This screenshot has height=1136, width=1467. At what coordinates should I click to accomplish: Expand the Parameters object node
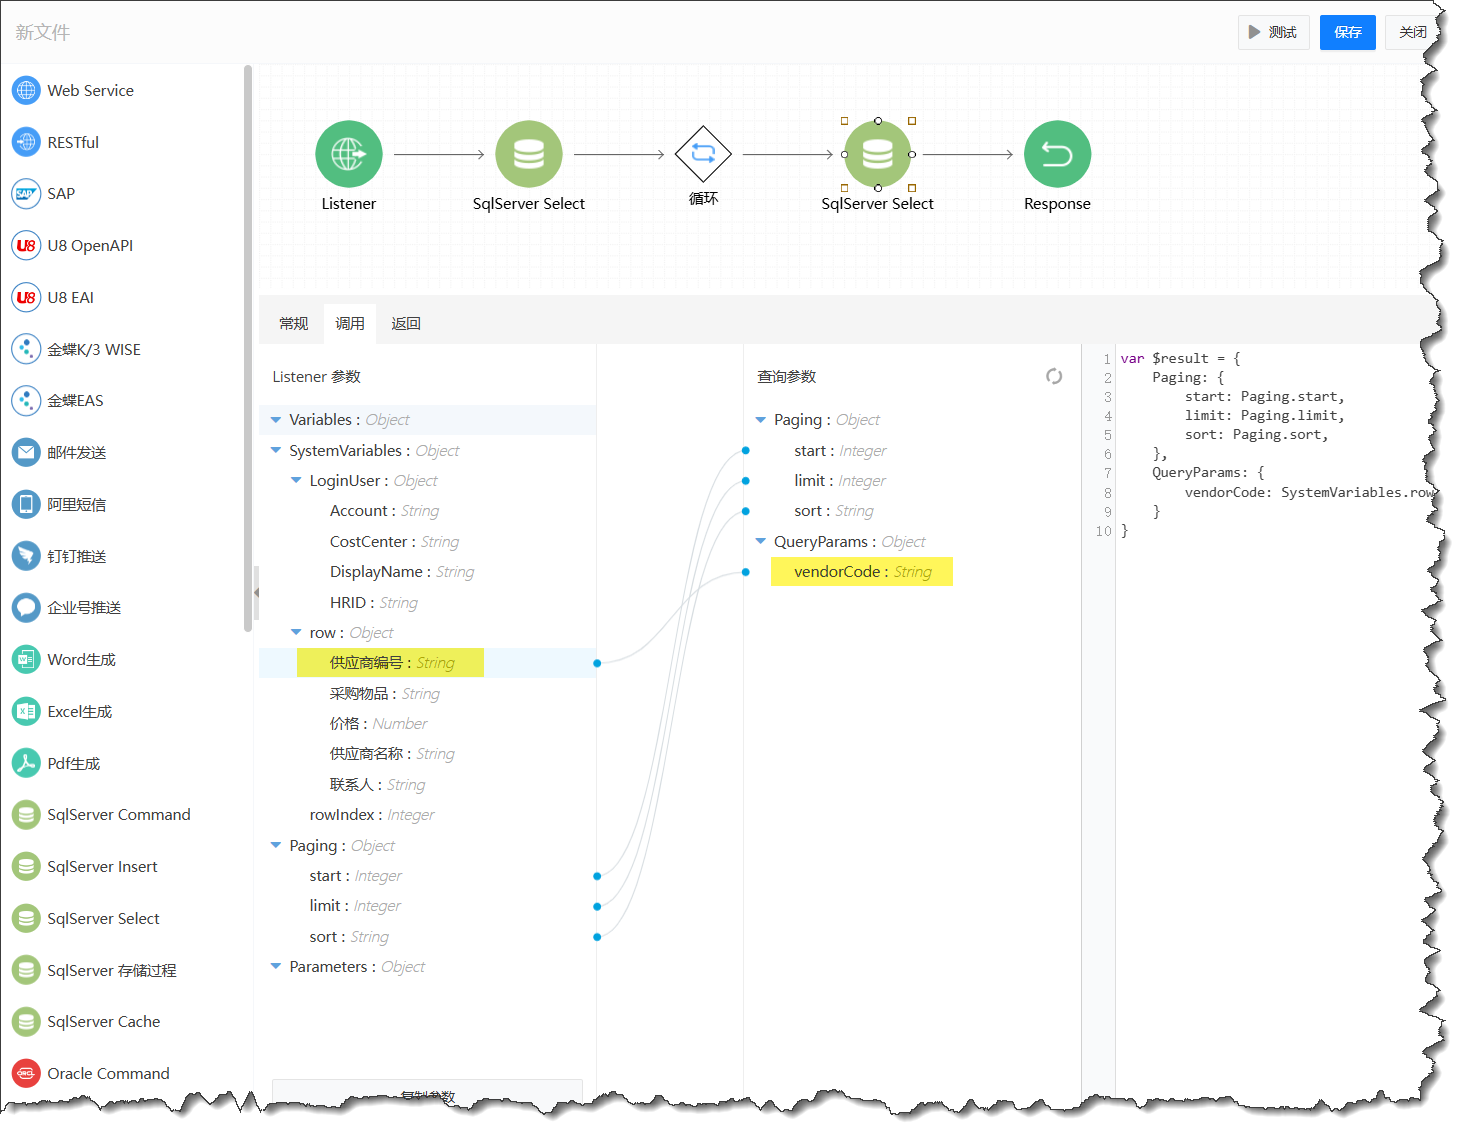pos(276,967)
